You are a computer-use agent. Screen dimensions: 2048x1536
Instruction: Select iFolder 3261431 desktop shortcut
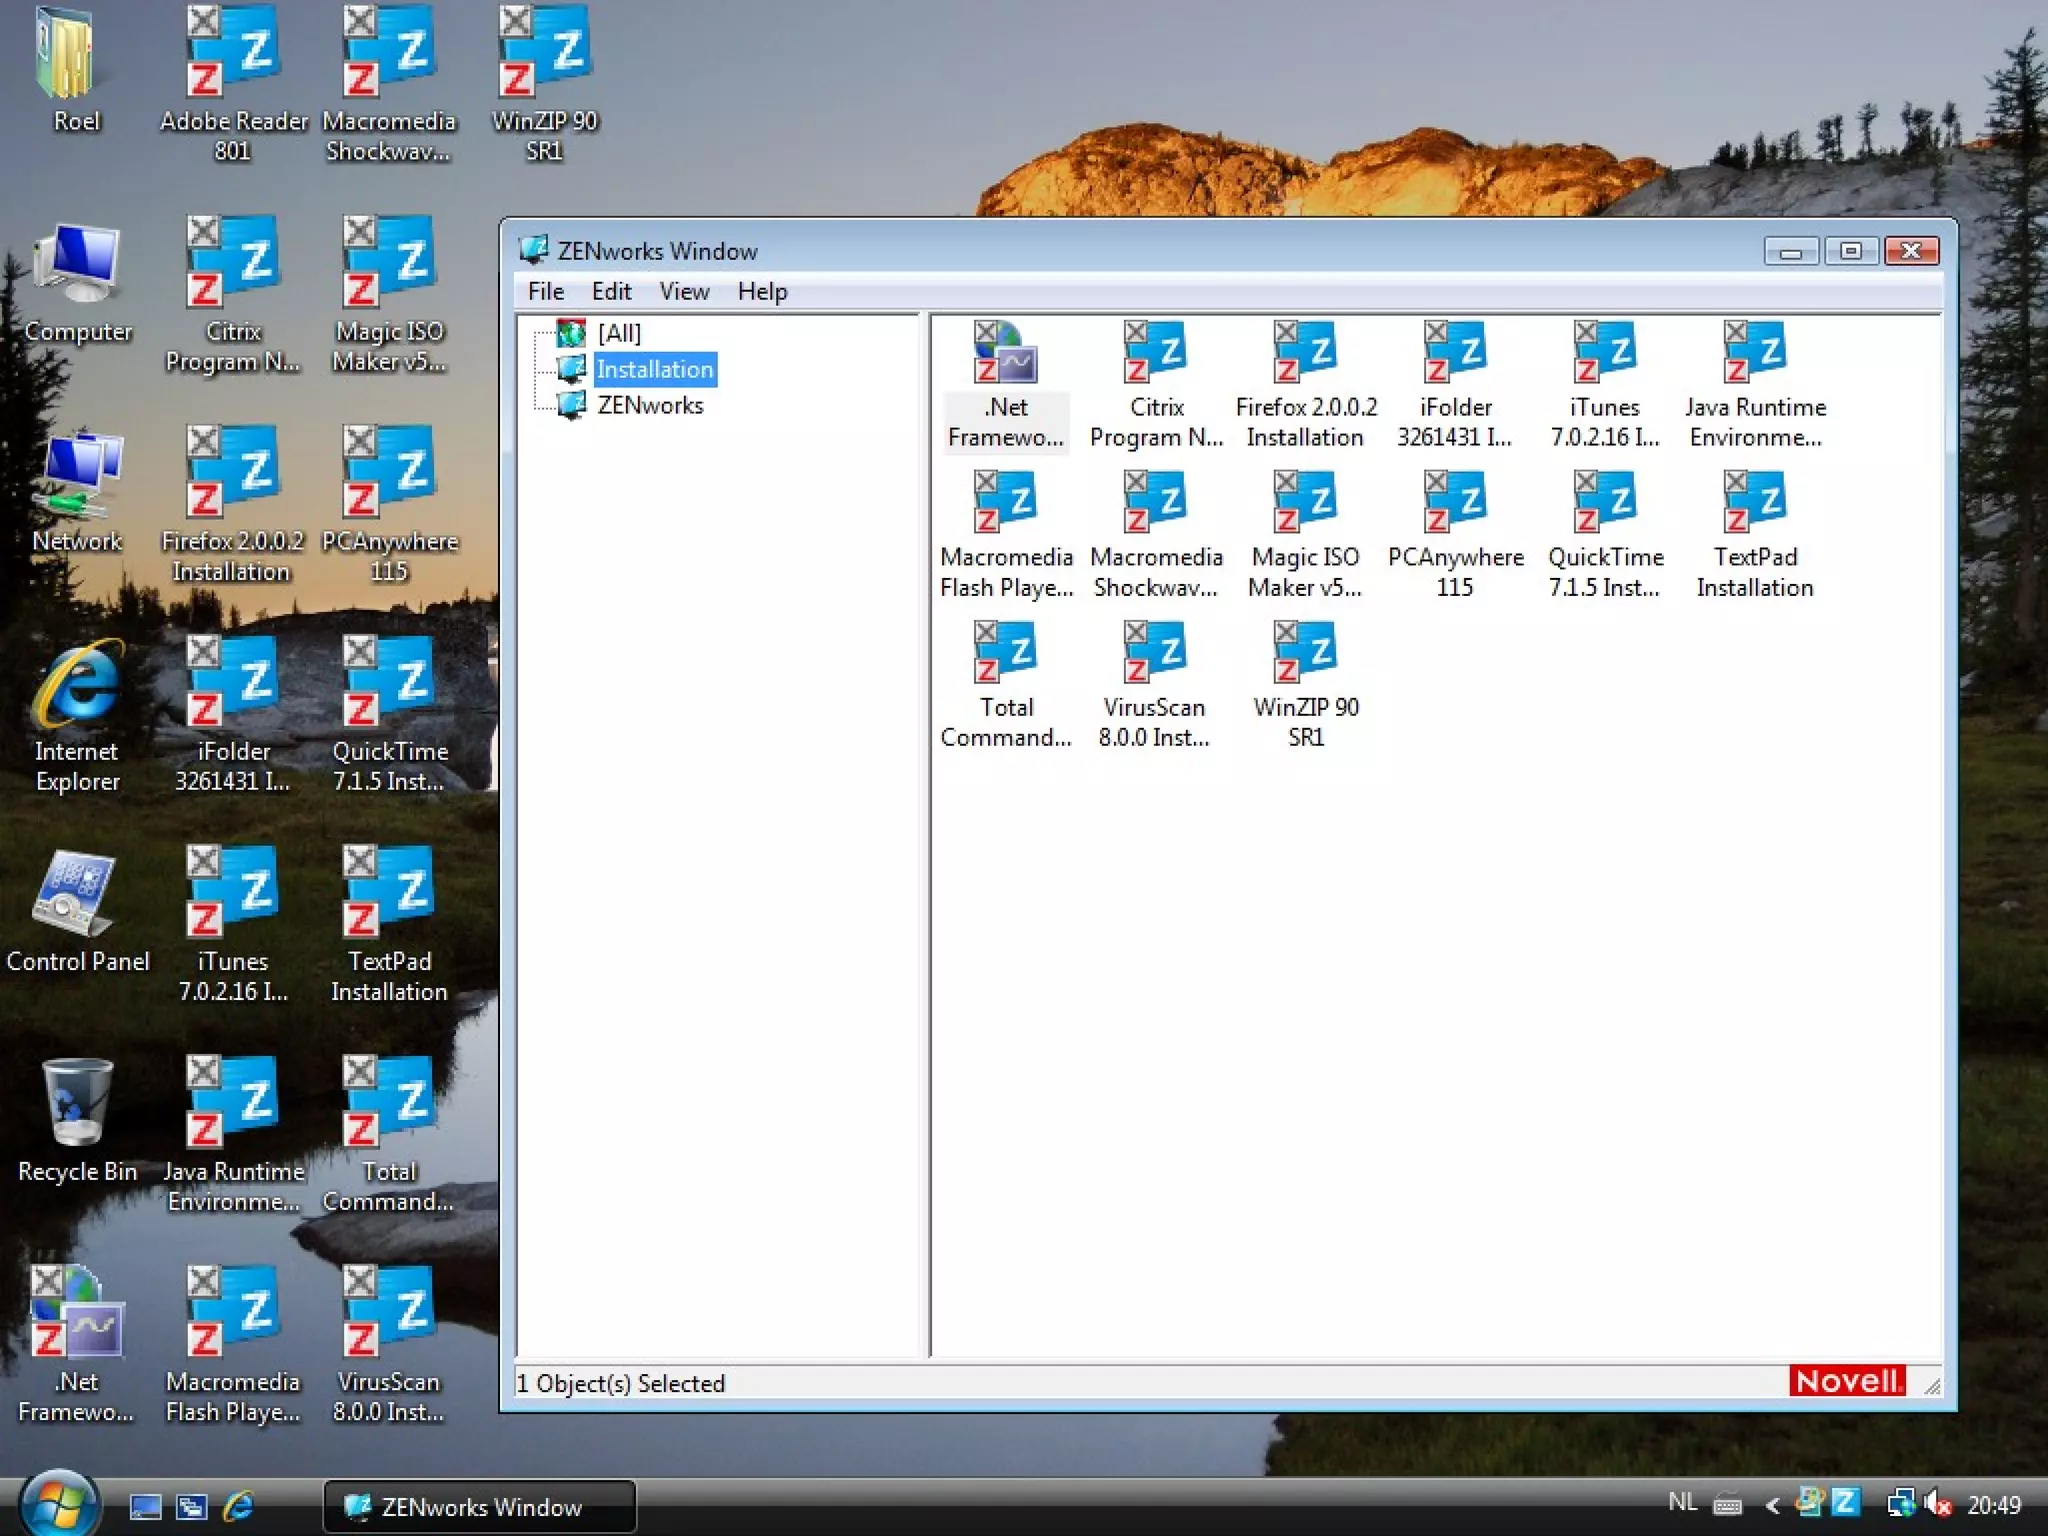pos(233,715)
